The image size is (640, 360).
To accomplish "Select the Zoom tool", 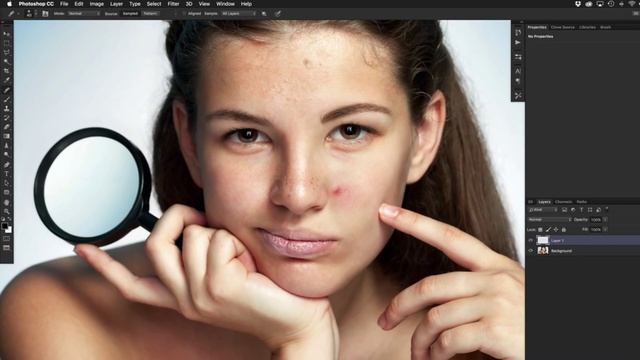I will [7, 211].
